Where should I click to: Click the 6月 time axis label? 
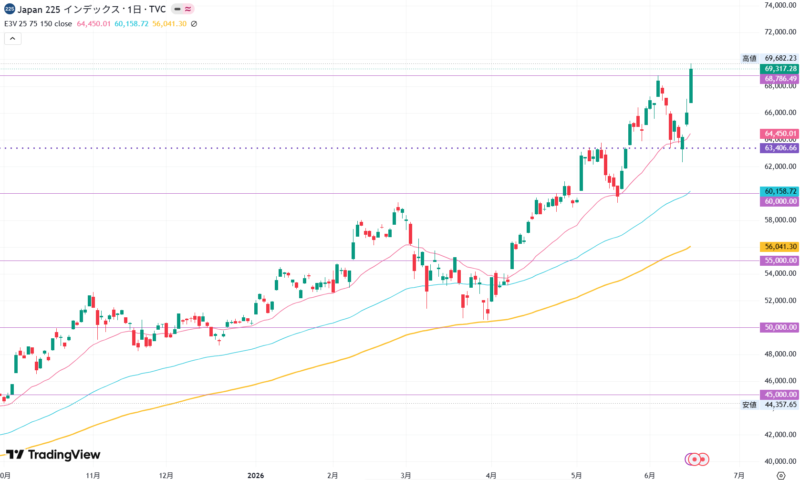click(x=649, y=475)
